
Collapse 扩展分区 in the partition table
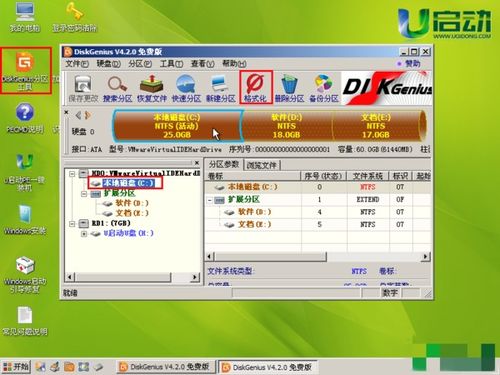(210, 200)
